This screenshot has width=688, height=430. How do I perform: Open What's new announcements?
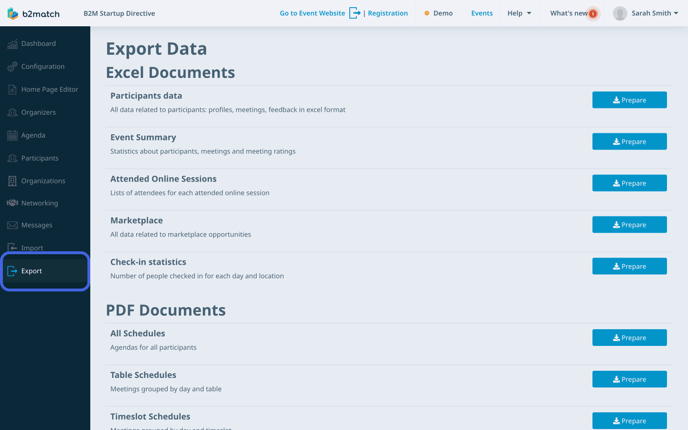click(569, 13)
